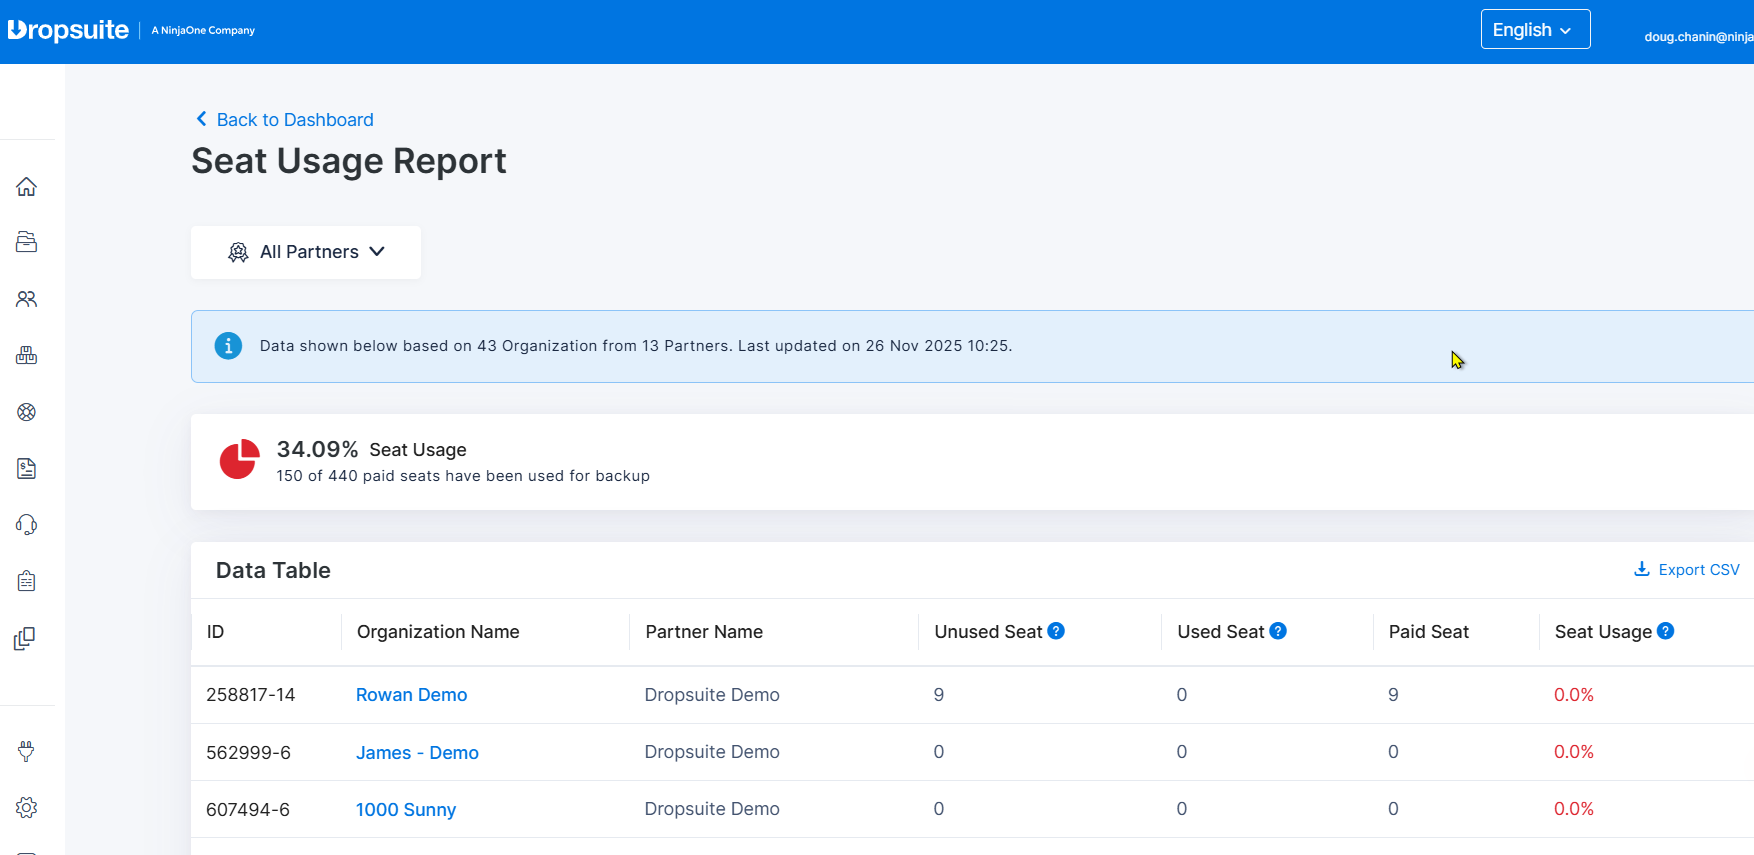
Task: Click the Seat Usage help icon
Action: 1665,631
